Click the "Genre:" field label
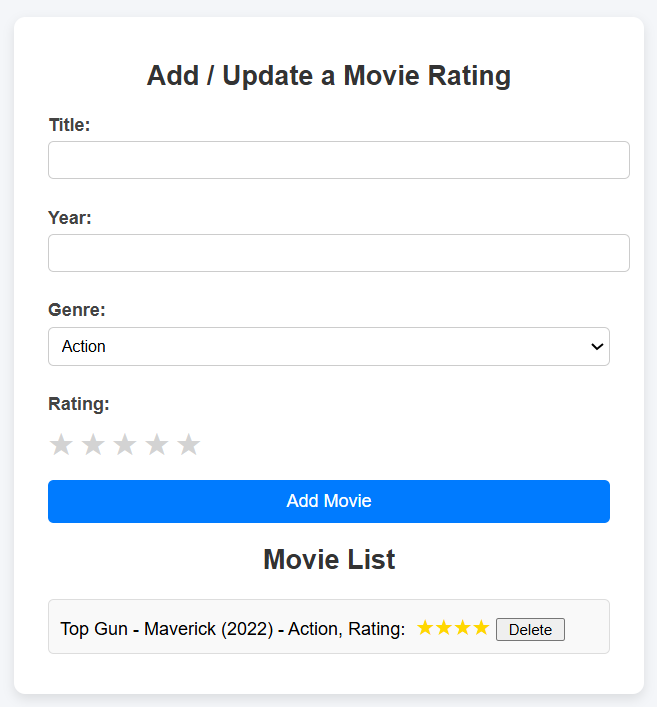The height and width of the screenshot is (707, 657). tap(77, 310)
